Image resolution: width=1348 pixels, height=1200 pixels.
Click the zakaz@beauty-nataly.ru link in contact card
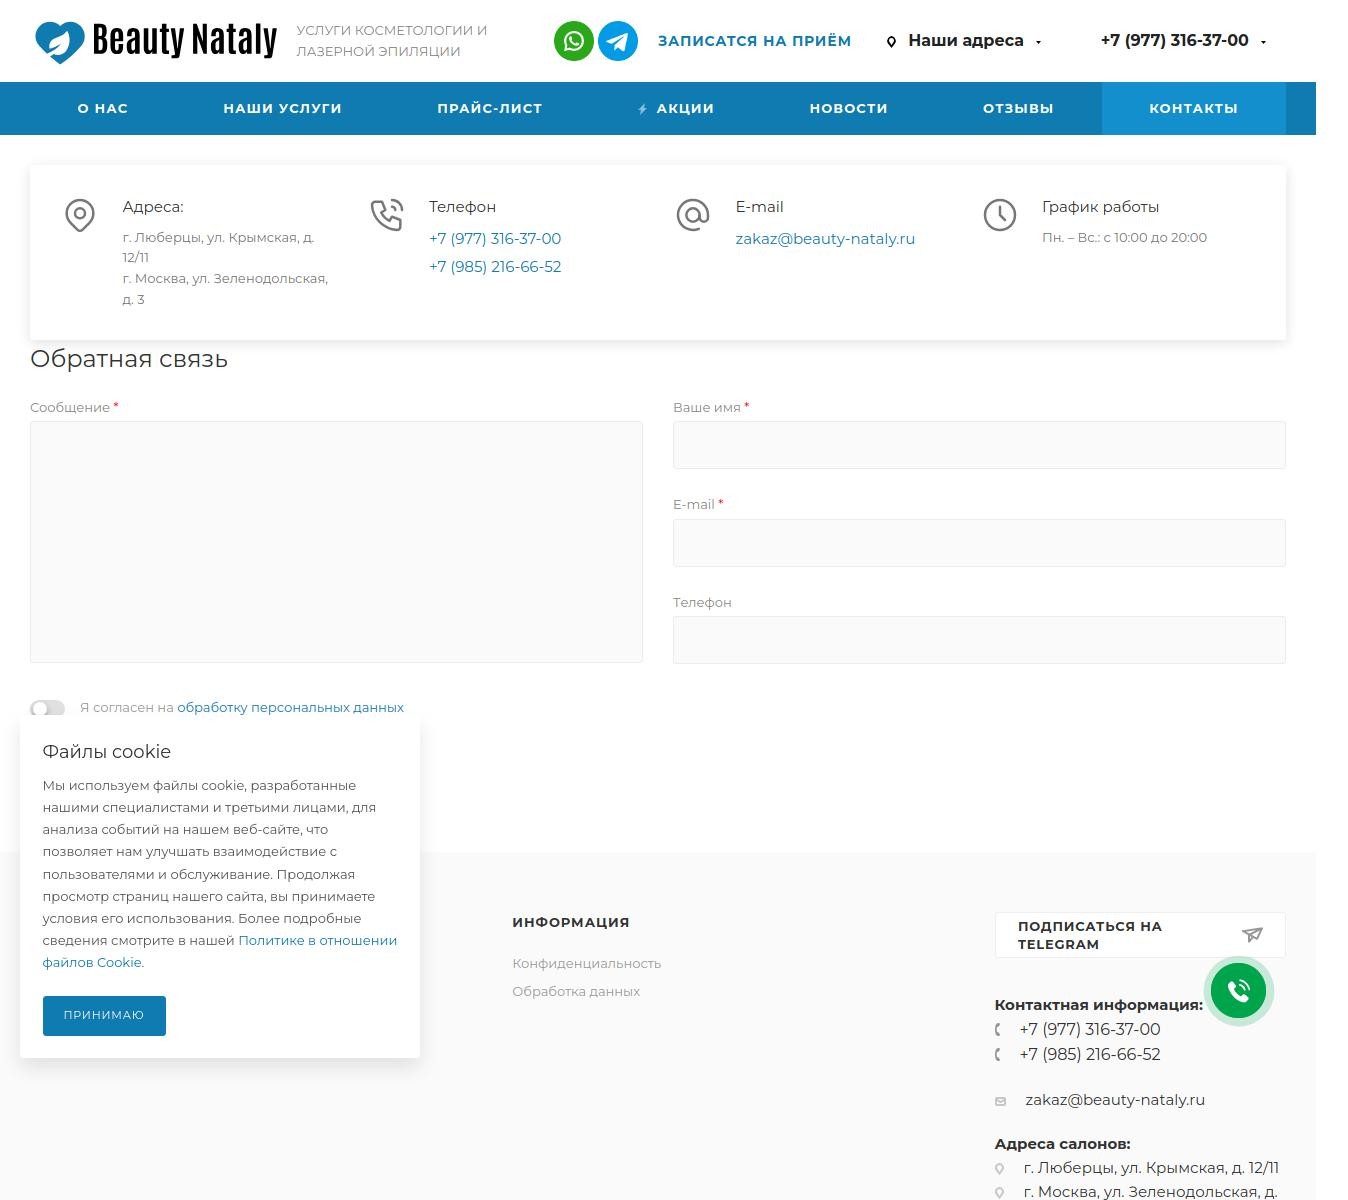point(825,239)
